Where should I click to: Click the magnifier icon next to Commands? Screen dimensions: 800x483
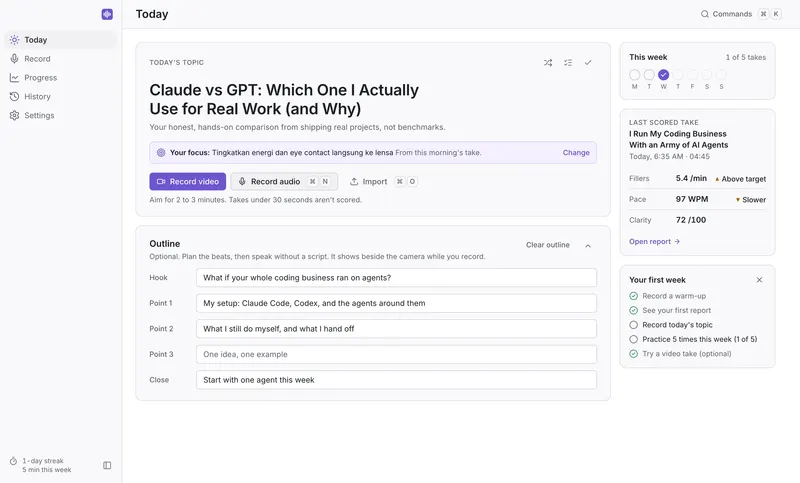click(x=705, y=14)
